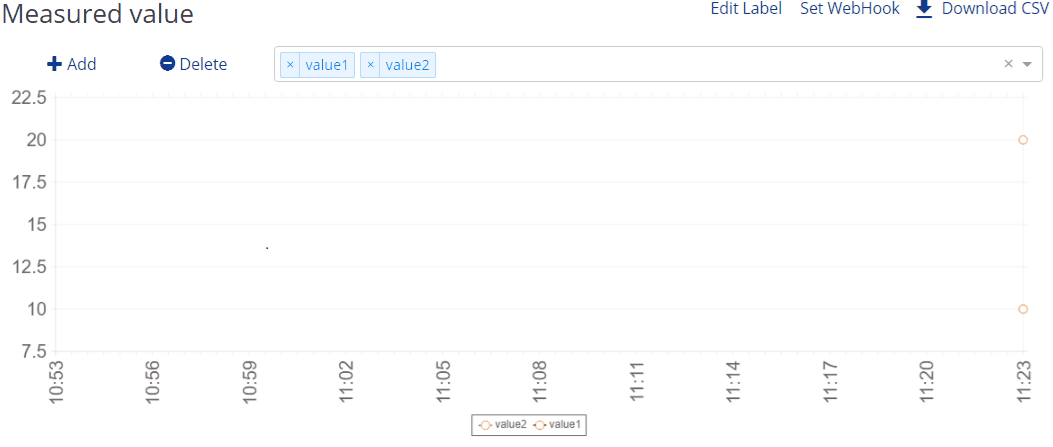Toggle value1 series in the chart legend

558,425
